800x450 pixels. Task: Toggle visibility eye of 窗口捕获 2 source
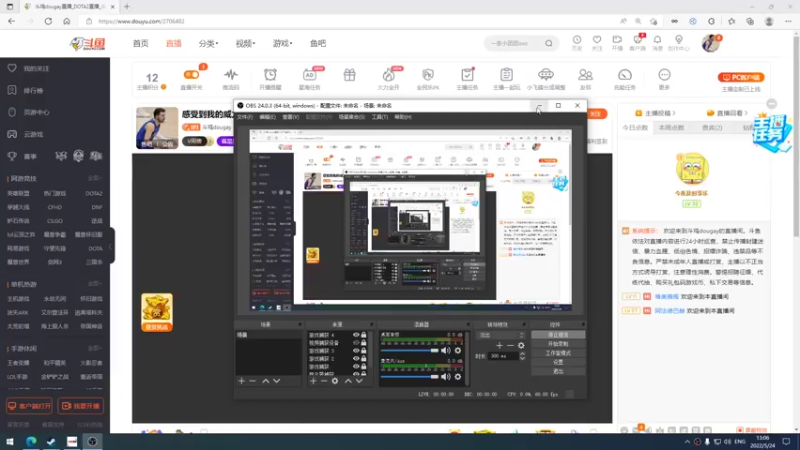(x=356, y=359)
